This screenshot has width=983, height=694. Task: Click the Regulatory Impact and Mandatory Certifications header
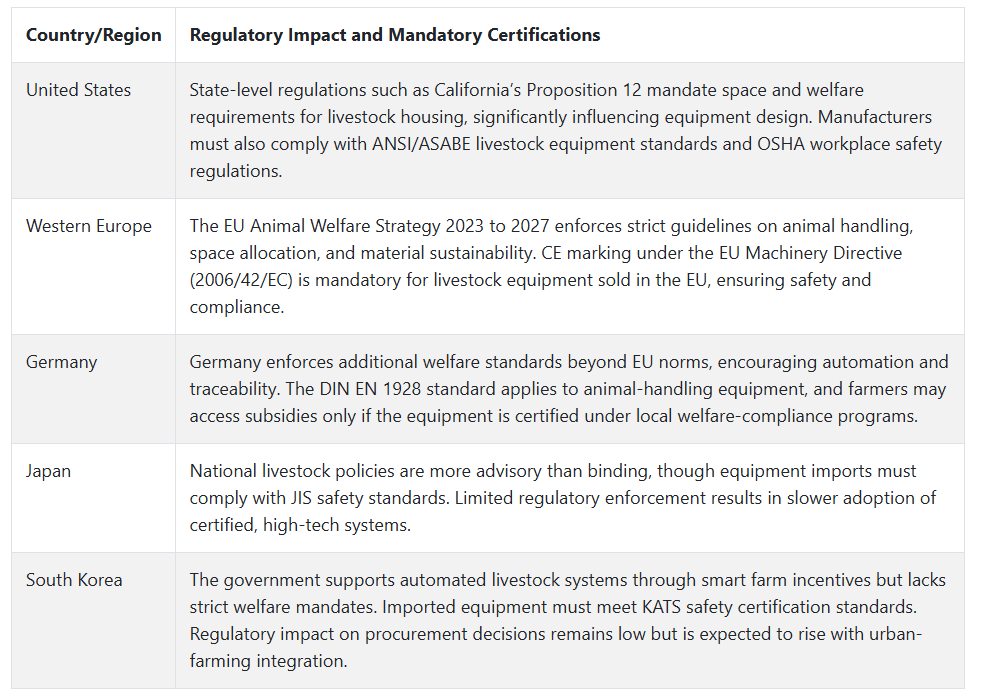[x=395, y=35]
